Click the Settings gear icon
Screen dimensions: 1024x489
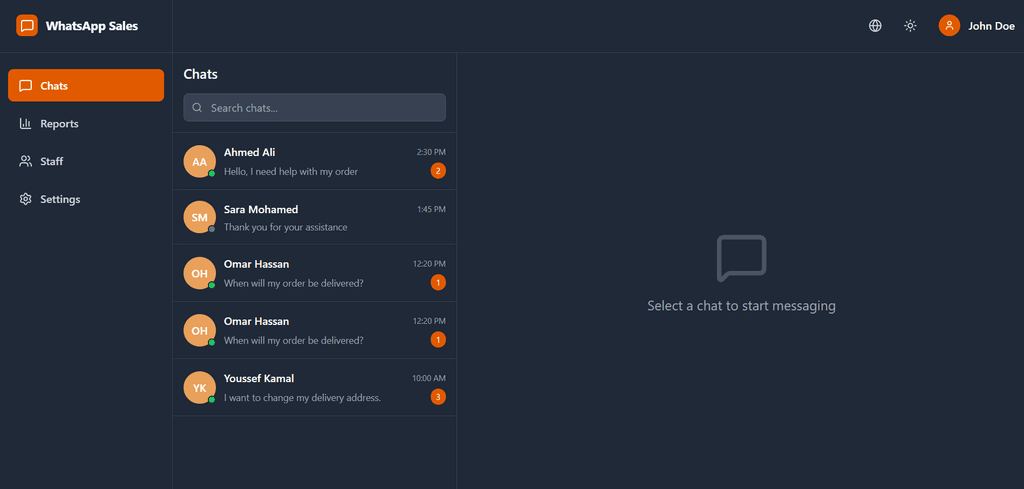pyautogui.click(x=26, y=199)
